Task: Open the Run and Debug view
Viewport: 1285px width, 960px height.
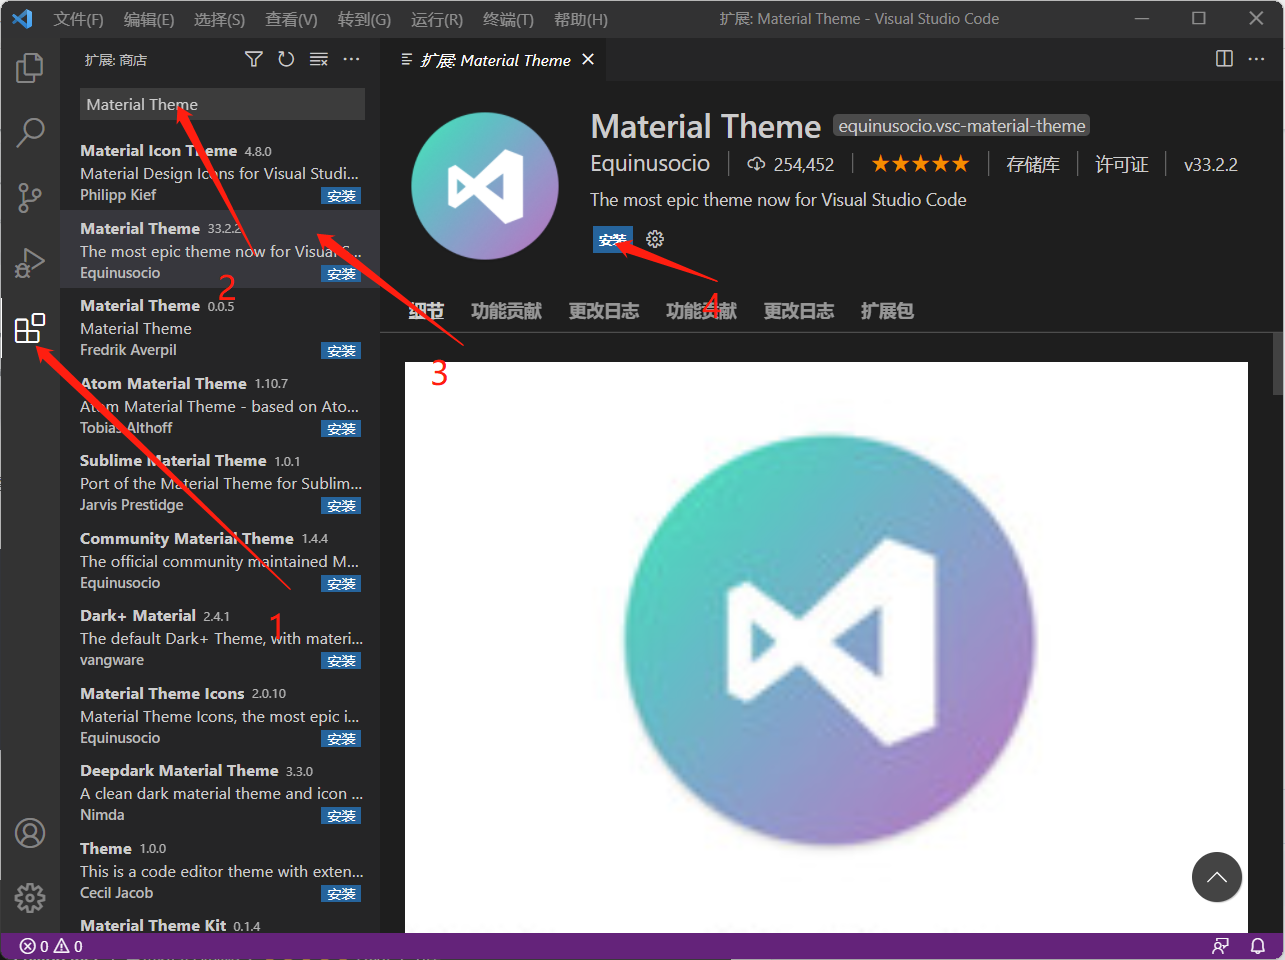Action: [x=30, y=263]
